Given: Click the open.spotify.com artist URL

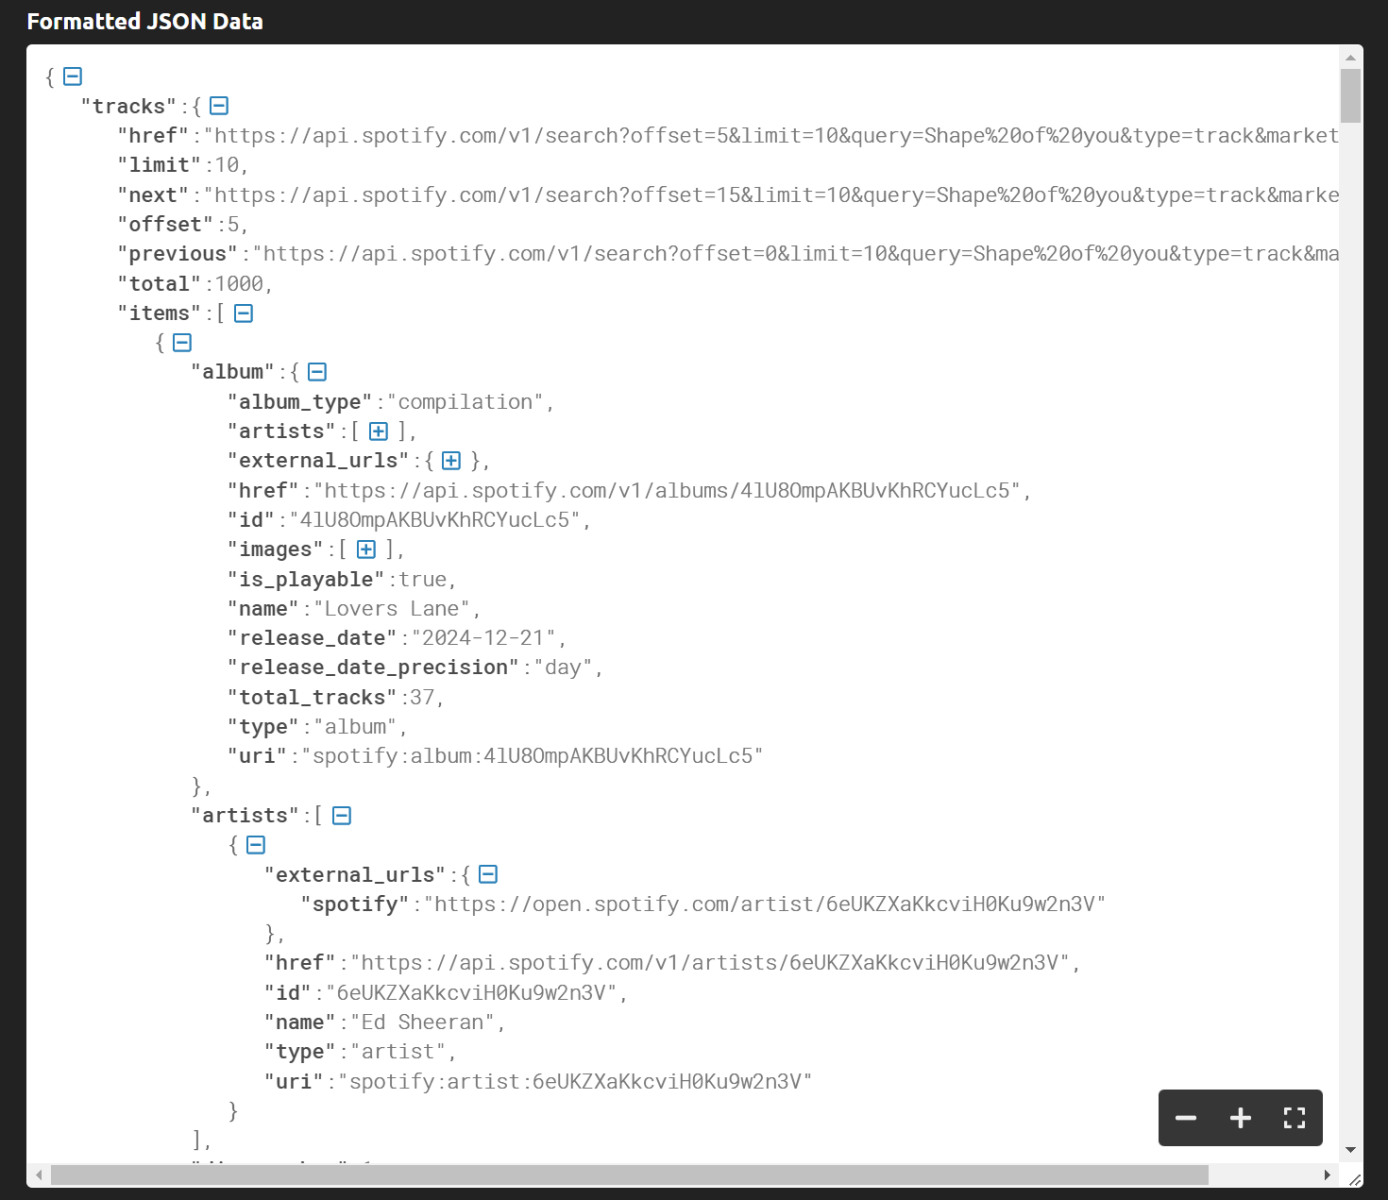Looking at the screenshot, I should 765,904.
